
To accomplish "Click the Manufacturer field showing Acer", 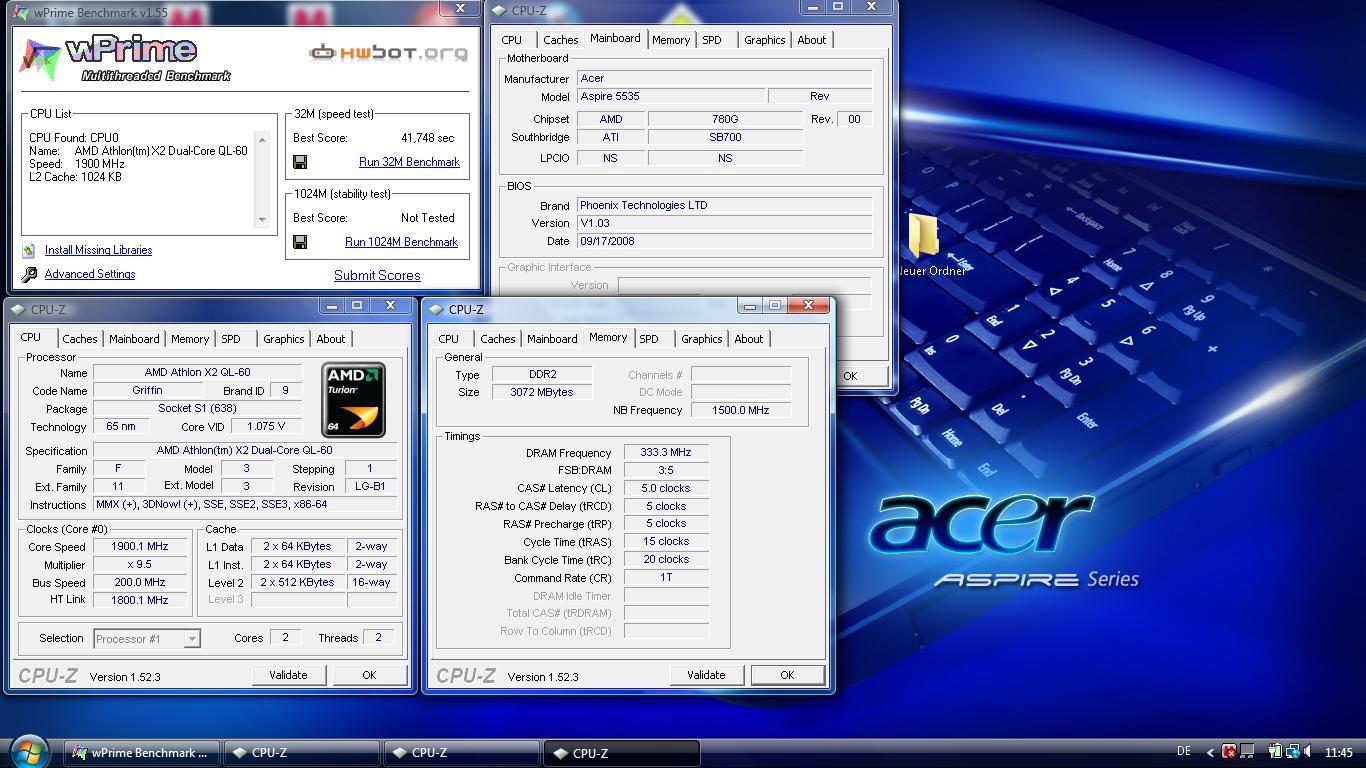I will (x=724, y=78).
